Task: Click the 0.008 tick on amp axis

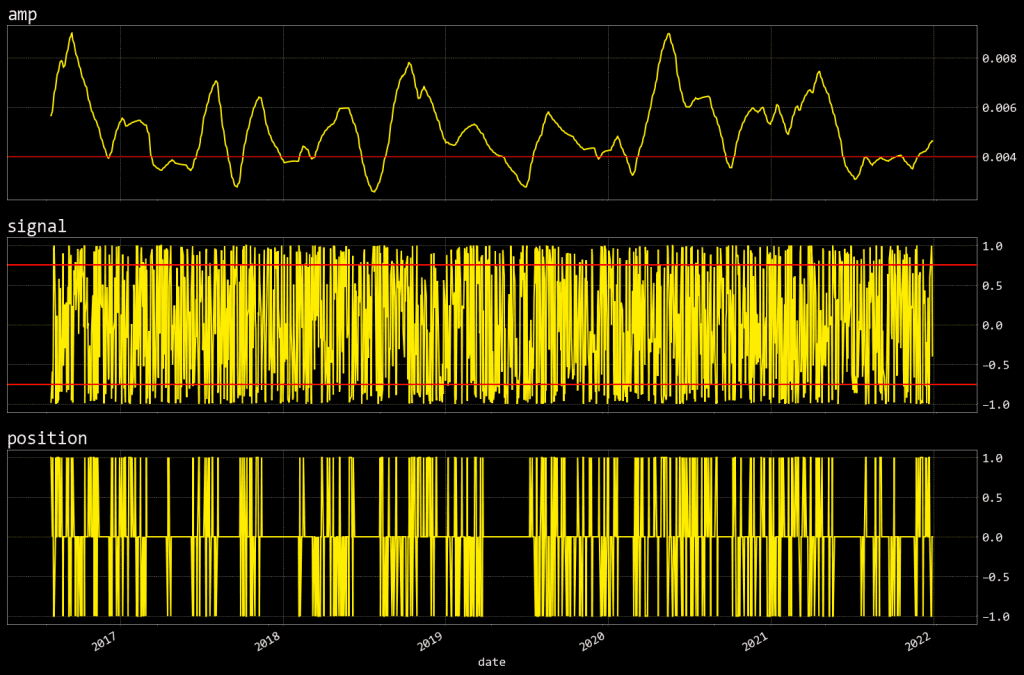Action: [x=999, y=59]
